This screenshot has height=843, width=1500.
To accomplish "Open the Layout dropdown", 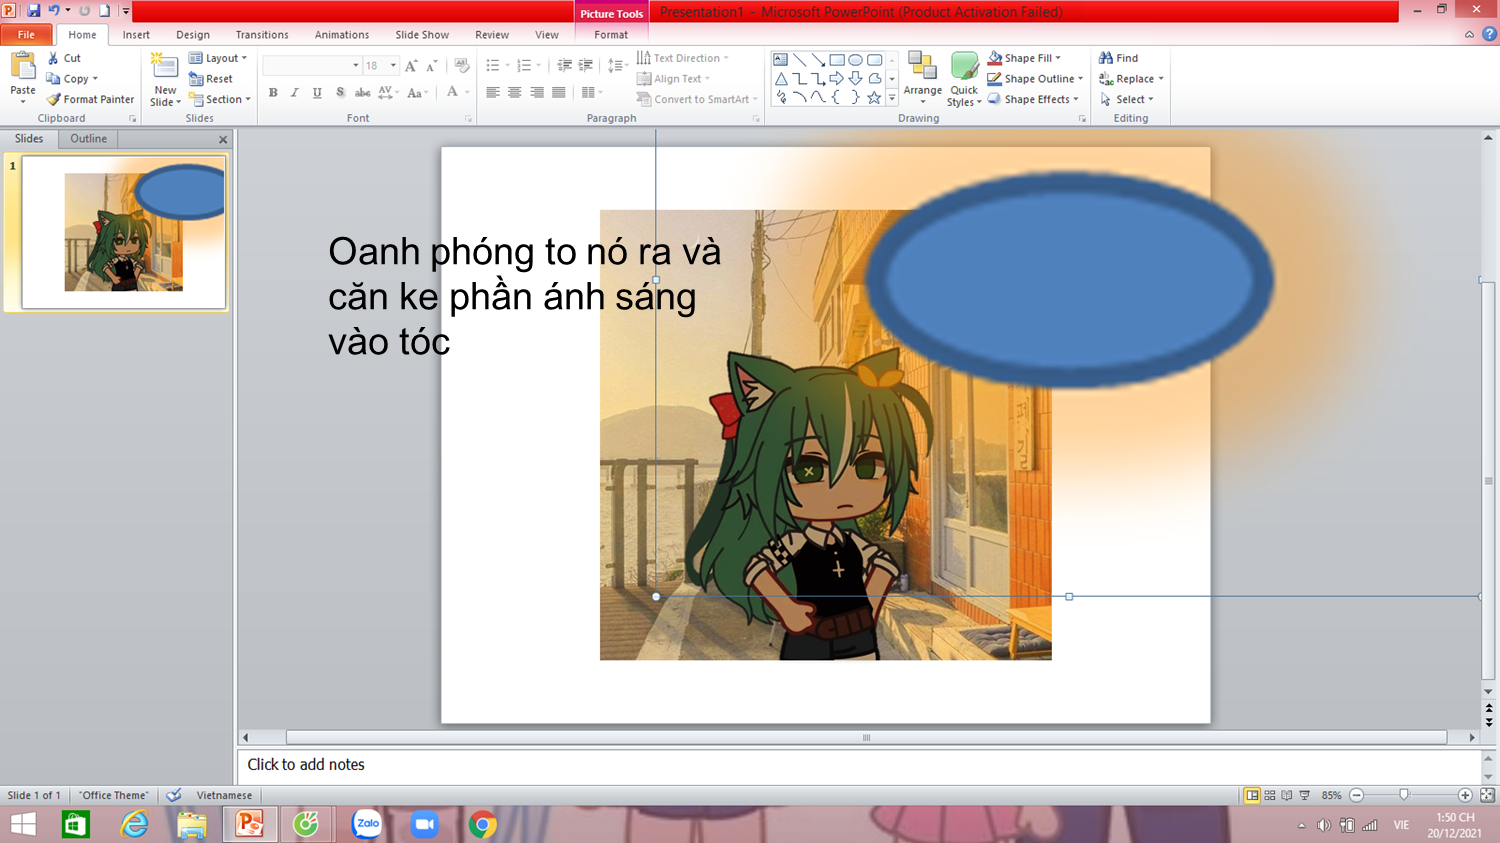I will point(218,58).
